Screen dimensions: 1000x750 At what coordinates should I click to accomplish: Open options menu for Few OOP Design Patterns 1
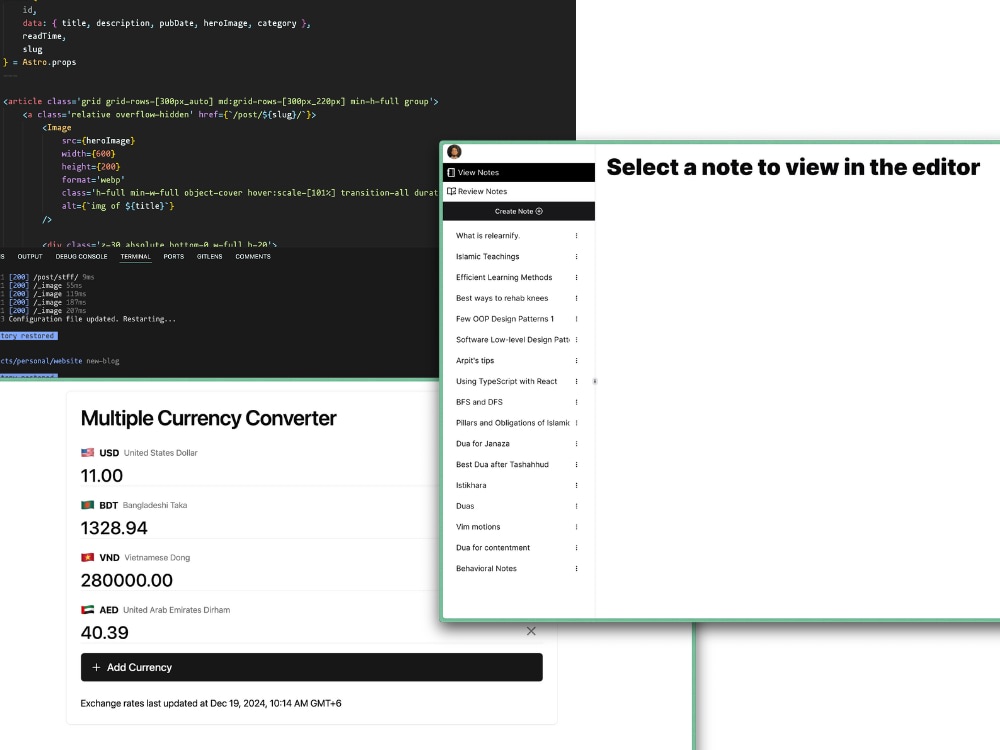[x=577, y=319]
